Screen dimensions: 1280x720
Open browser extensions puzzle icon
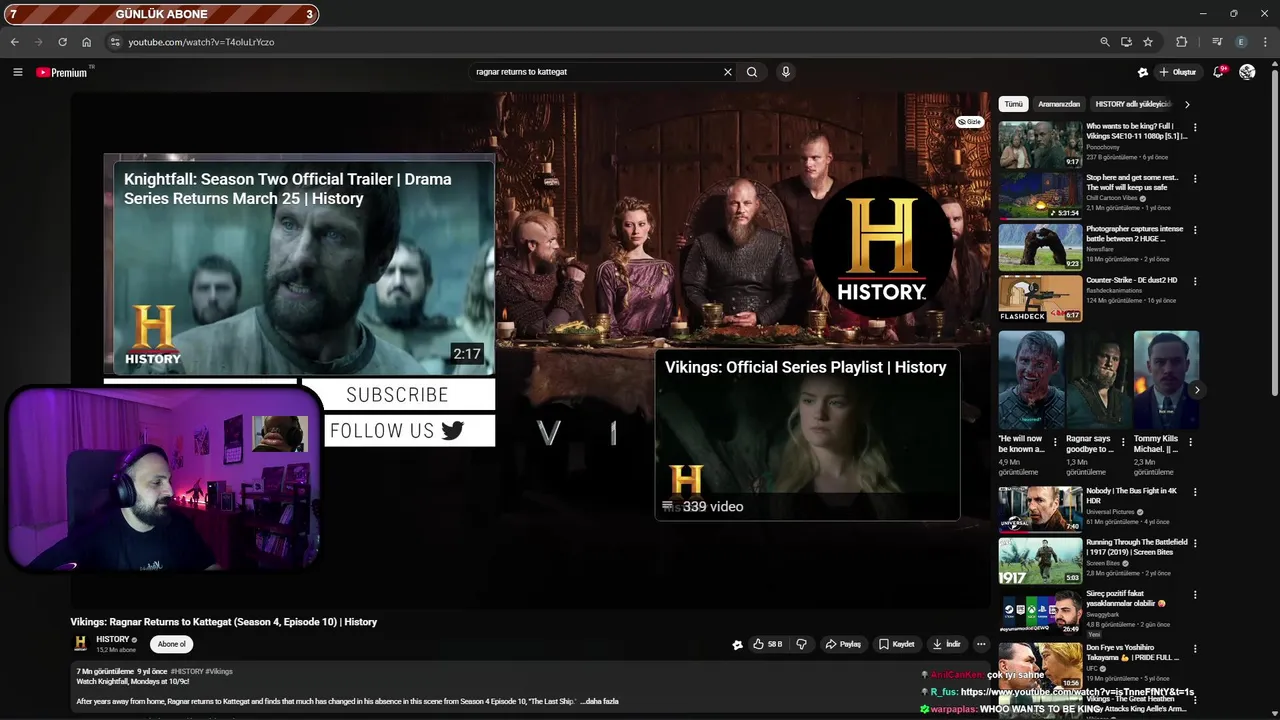click(x=1182, y=42)
